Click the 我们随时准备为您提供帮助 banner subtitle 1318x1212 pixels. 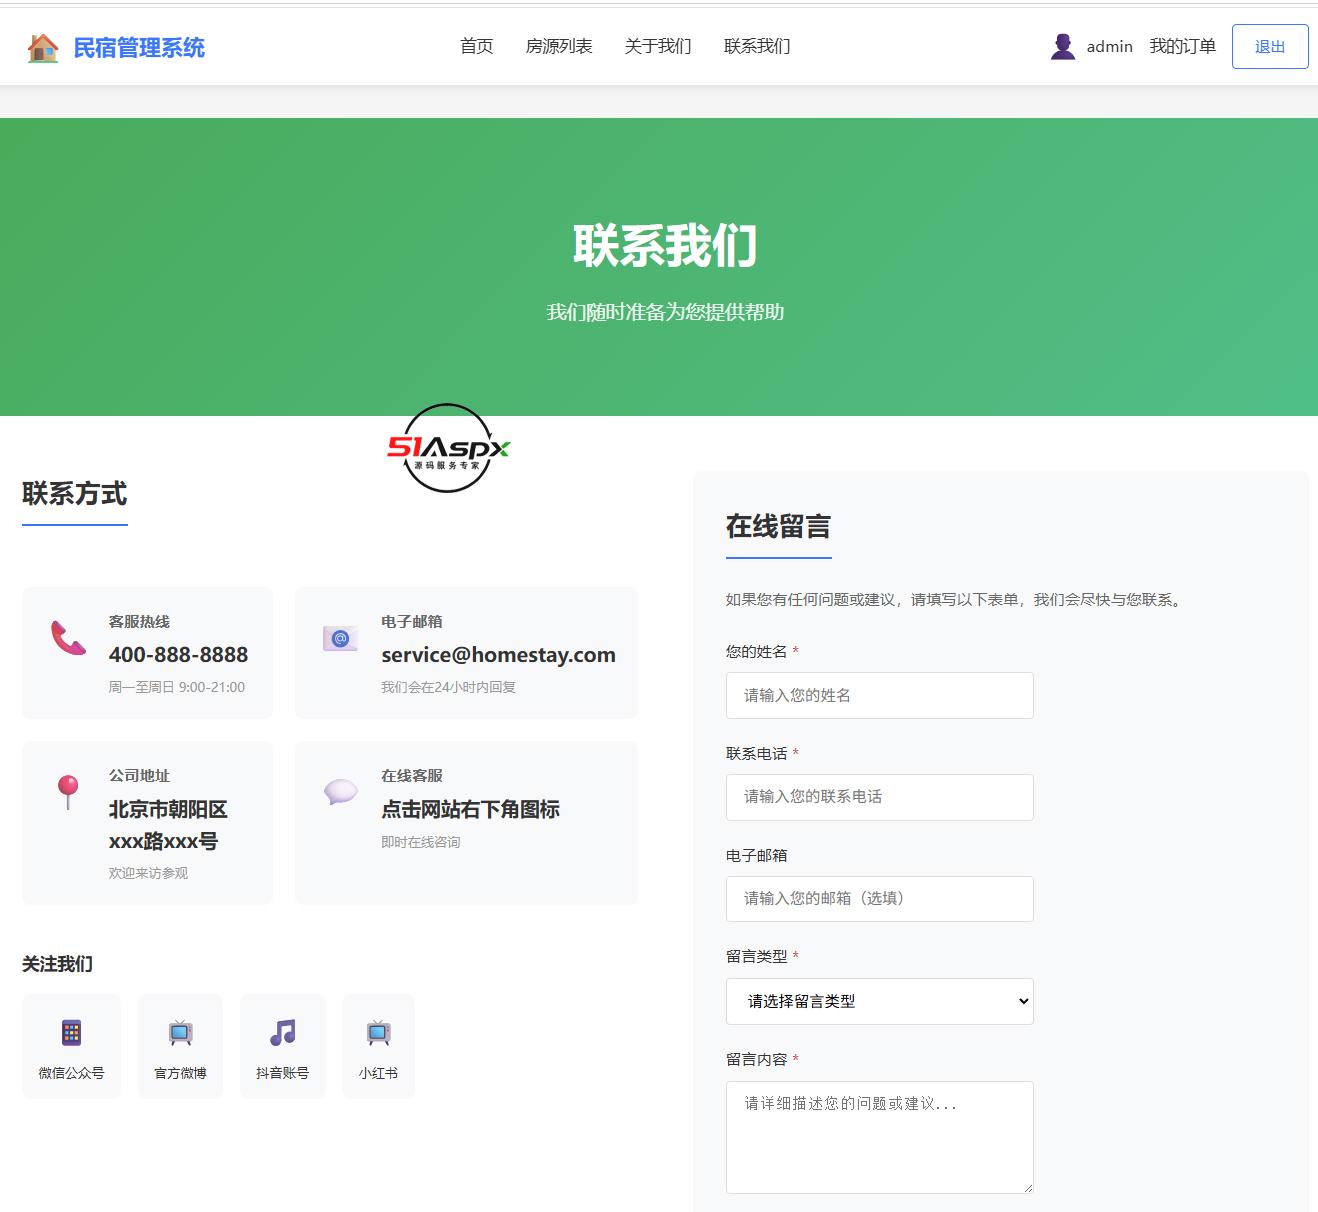[x=665, y=312]
